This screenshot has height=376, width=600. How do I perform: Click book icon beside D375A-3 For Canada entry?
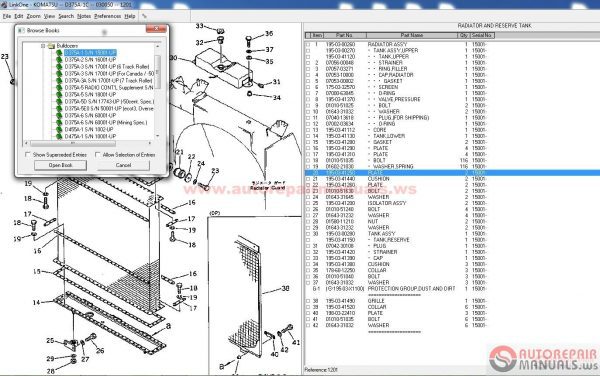(x=59, y=73)
